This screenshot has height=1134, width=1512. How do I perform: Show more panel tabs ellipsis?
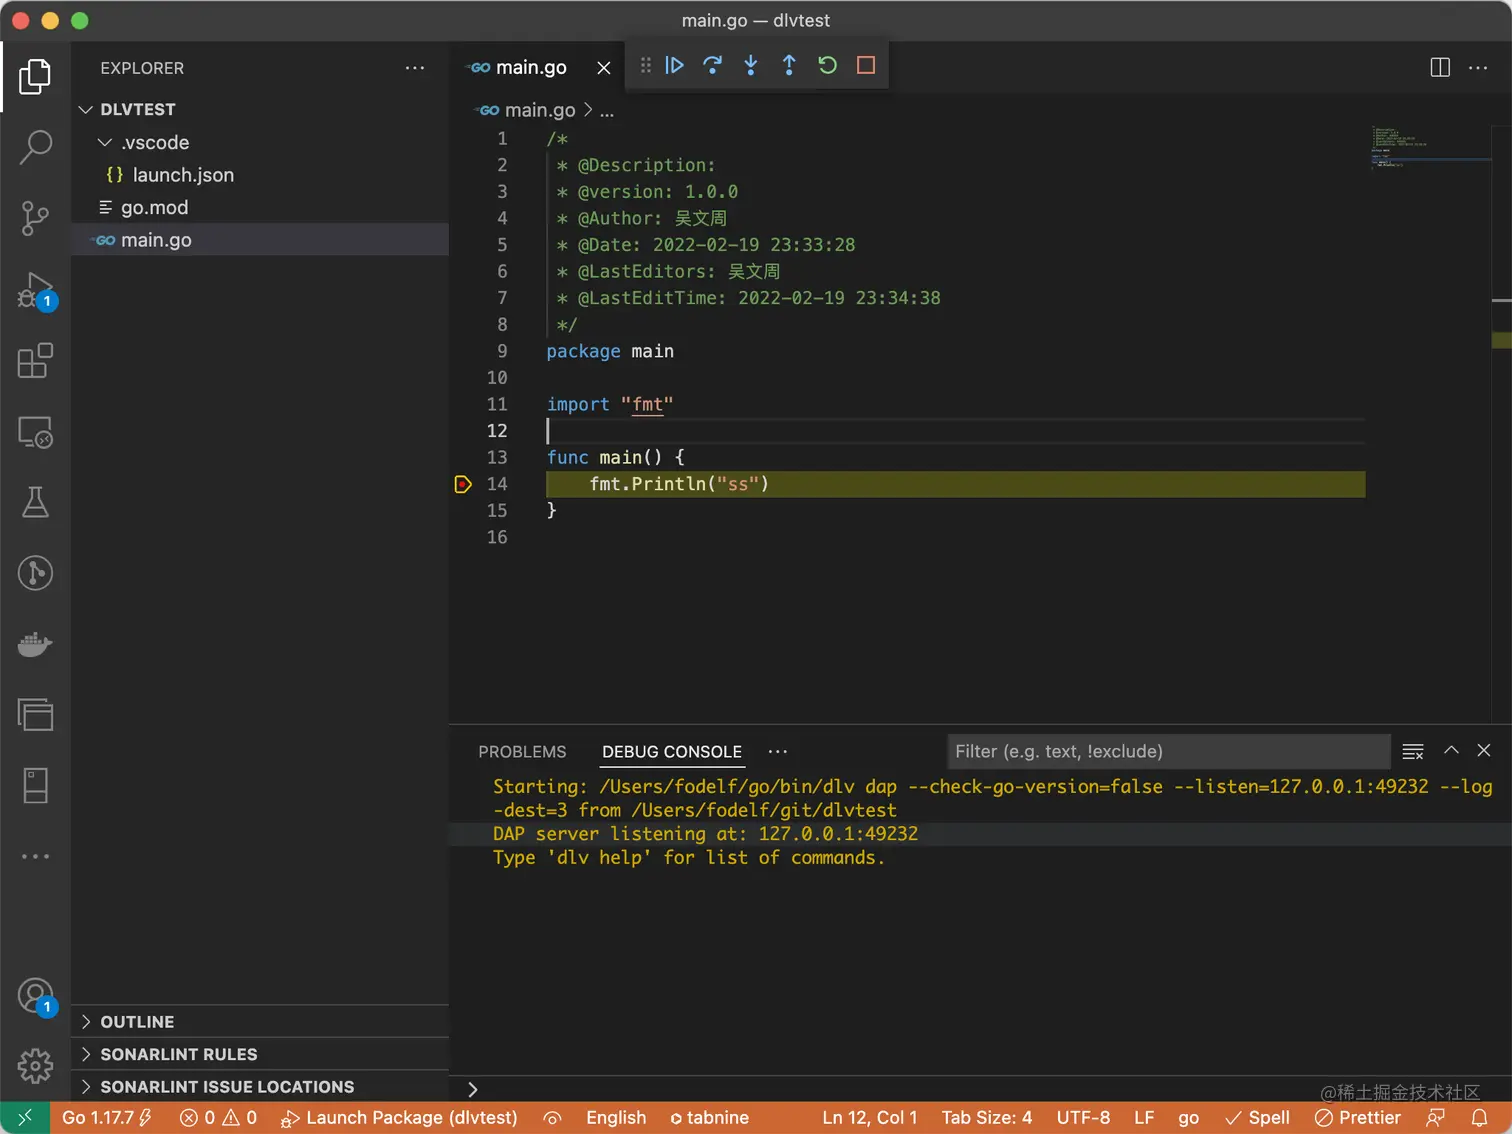pos(778,751)
